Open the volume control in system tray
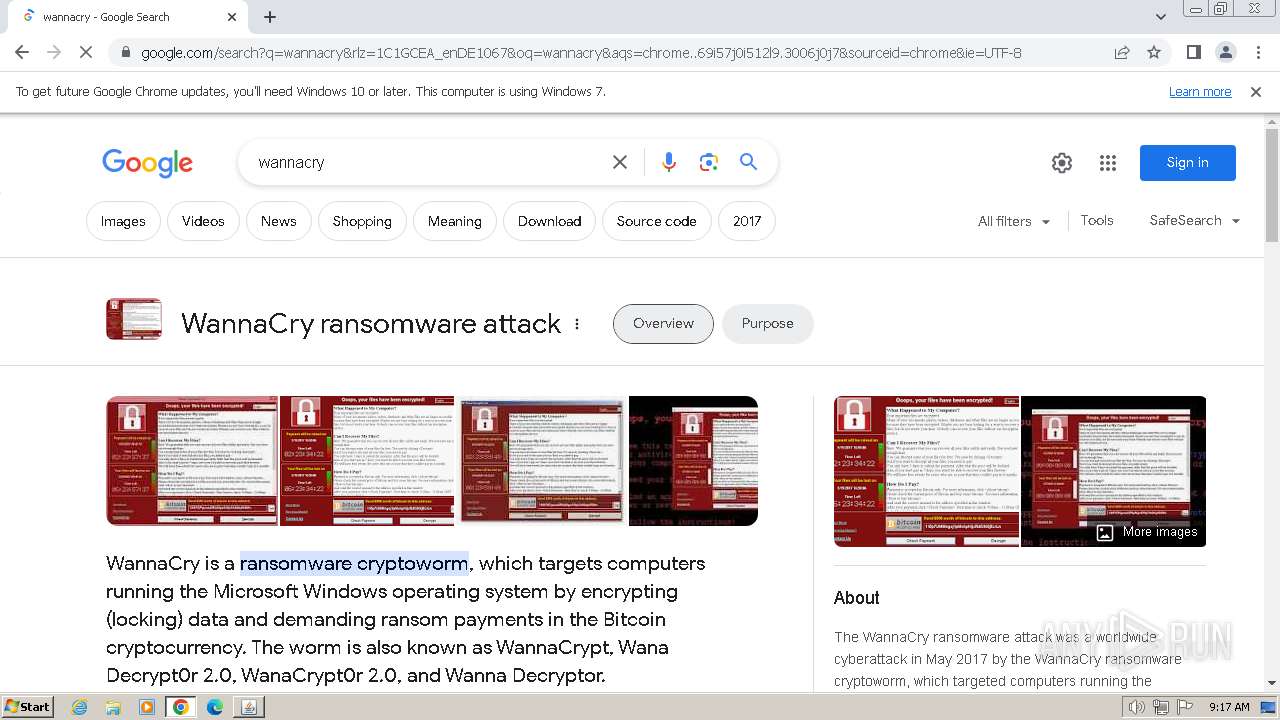The image size is (1280, 720). (x=1137, y=707)
